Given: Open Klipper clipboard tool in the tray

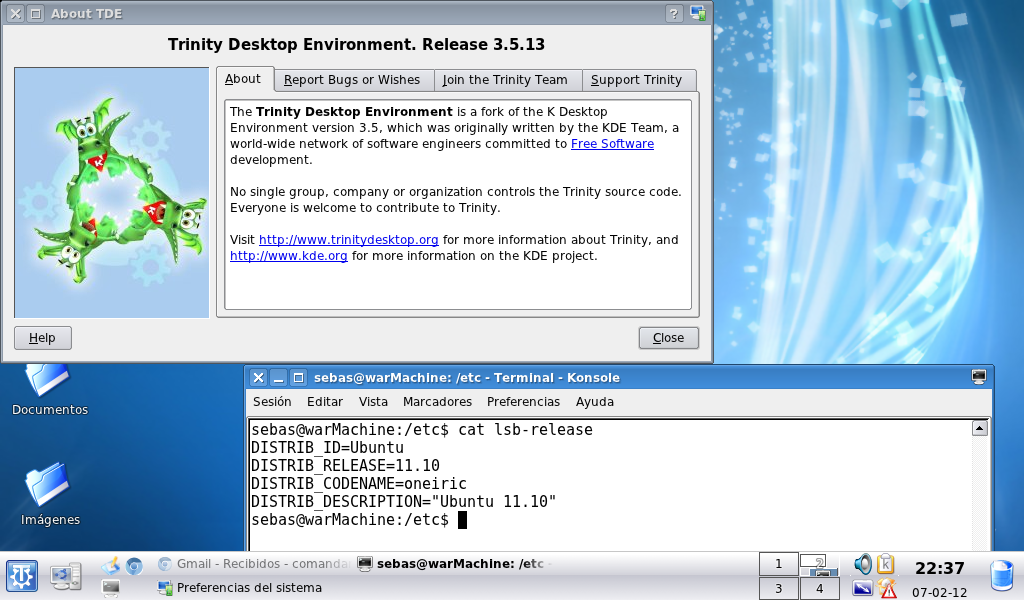Looking at the screenshot, I should 886,564.
